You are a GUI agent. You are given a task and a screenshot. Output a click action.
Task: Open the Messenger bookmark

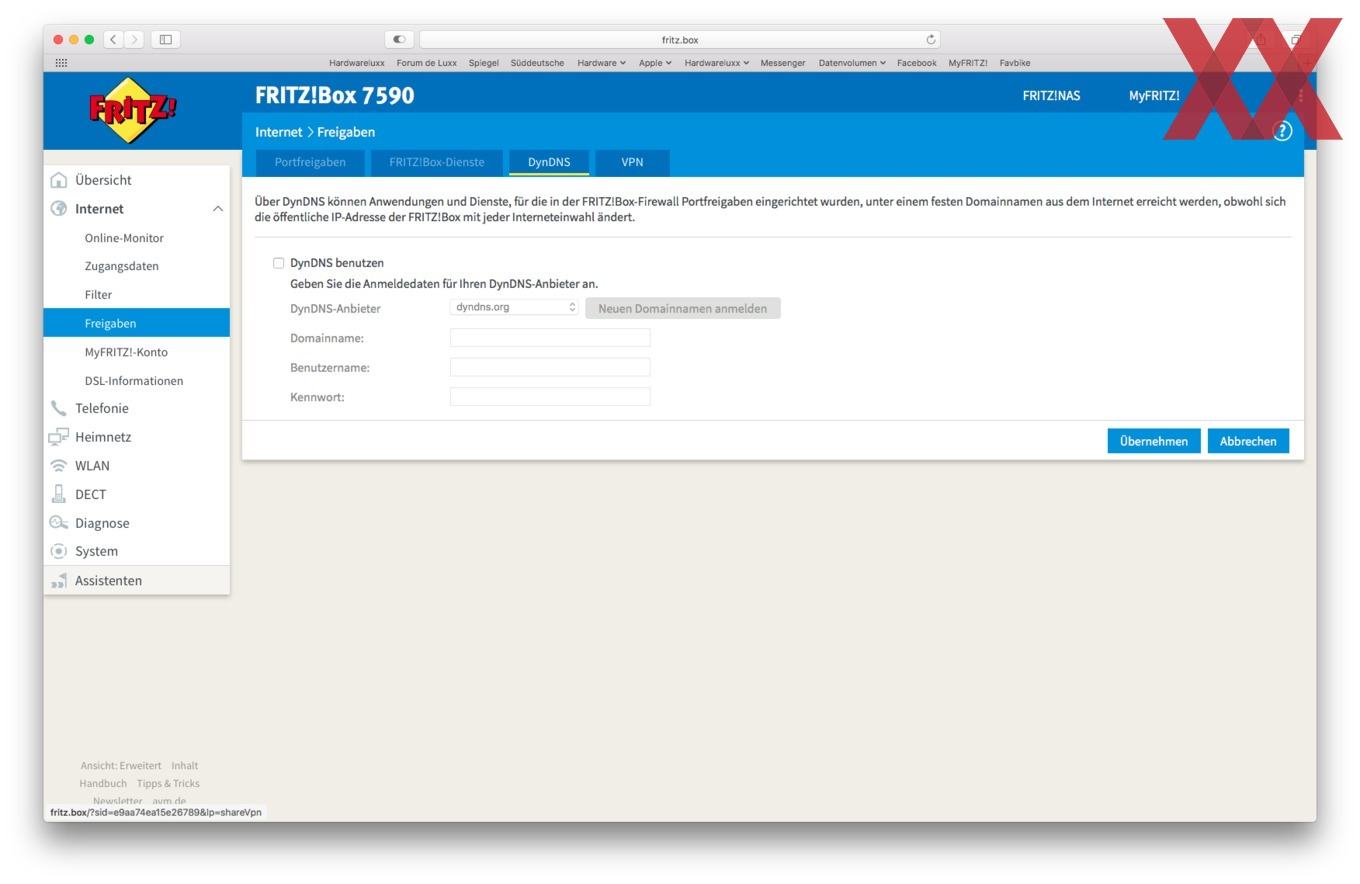point(782,63)
